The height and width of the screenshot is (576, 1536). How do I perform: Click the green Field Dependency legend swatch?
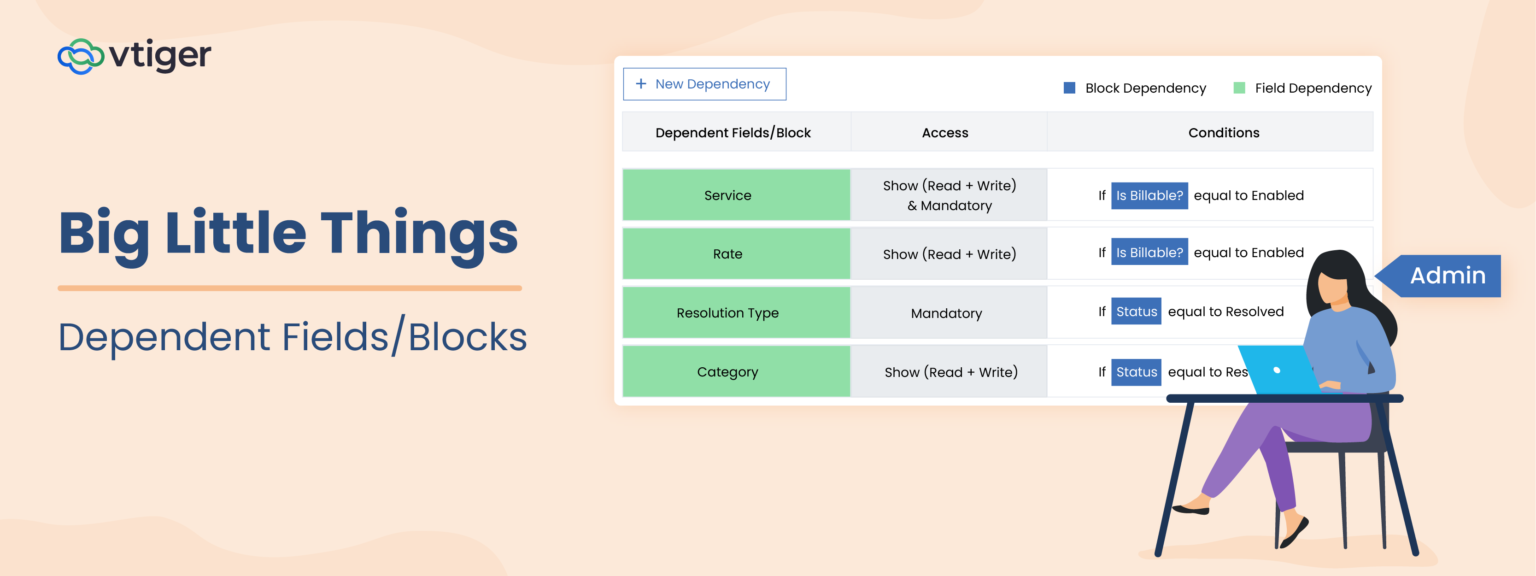pos(1239,88)
